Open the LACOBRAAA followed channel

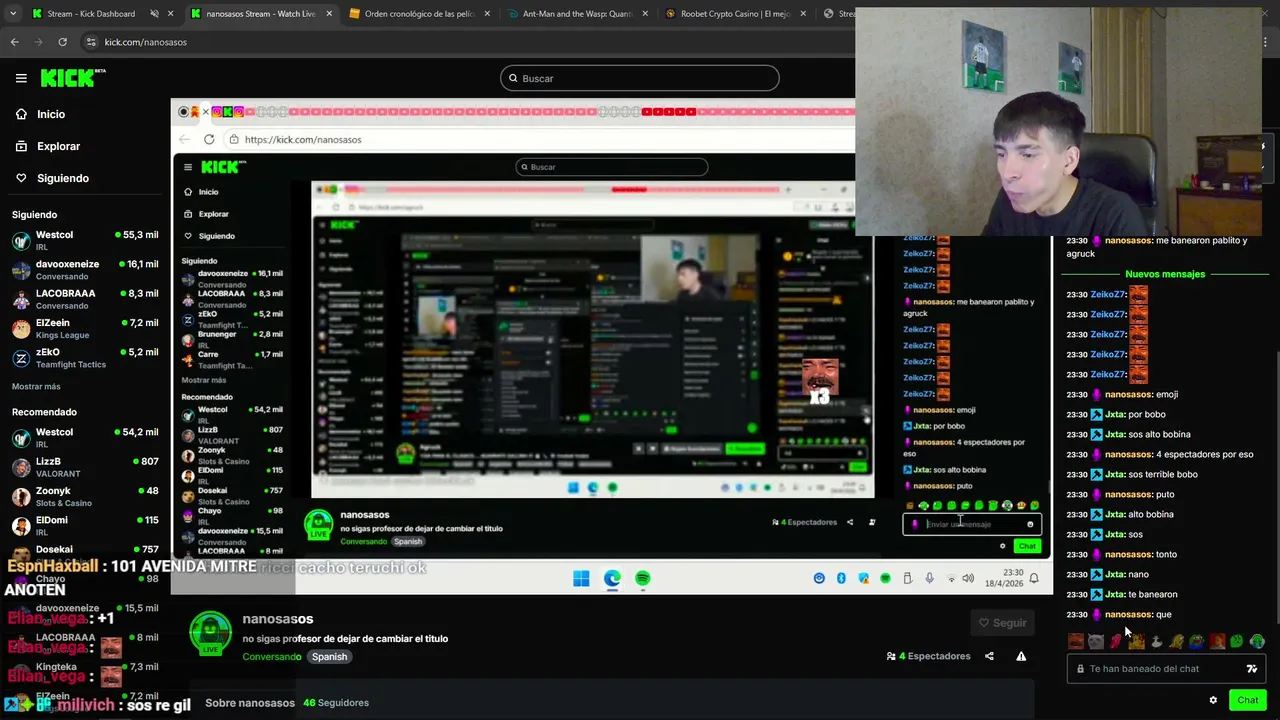[85, 299]
